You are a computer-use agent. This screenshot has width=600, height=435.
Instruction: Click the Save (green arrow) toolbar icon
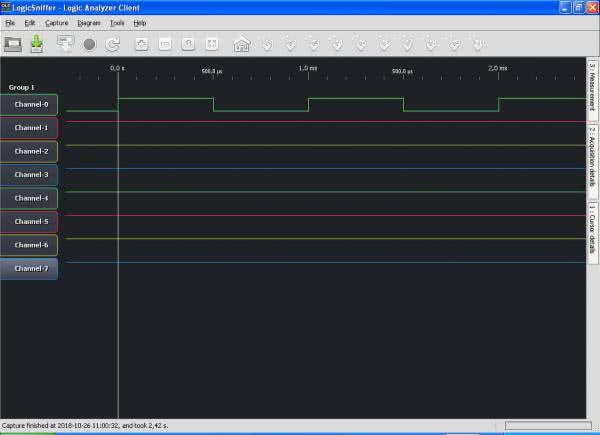click(x=37, y=44)
